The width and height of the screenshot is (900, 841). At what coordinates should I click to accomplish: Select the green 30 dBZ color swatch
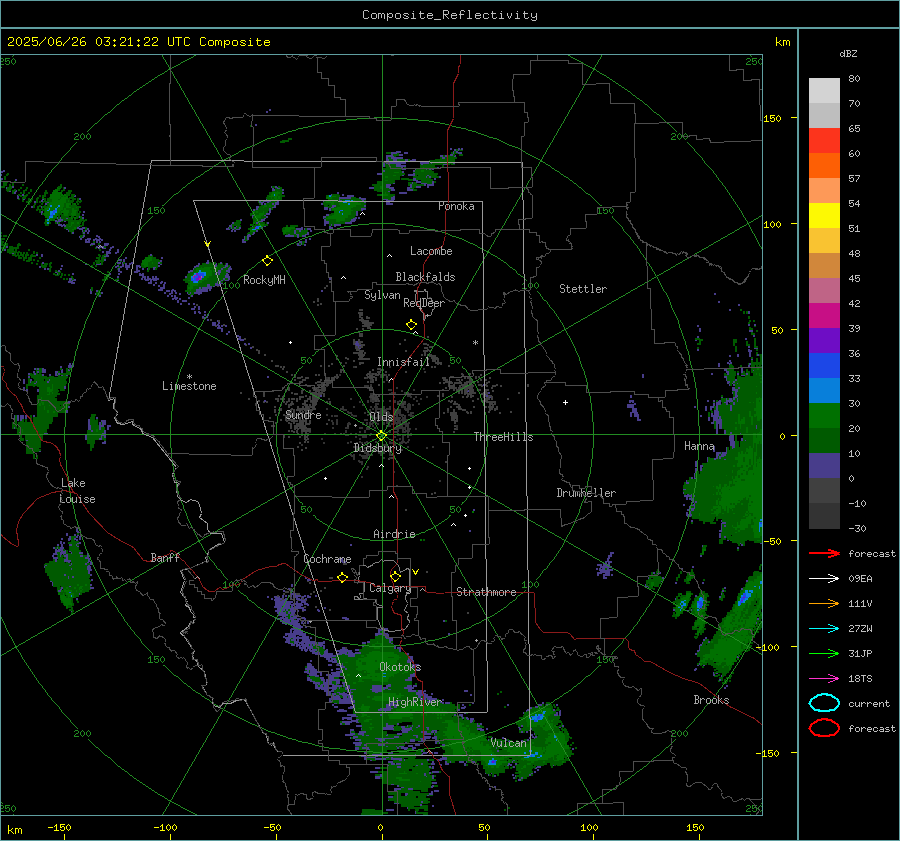click(x=824, y=415)
